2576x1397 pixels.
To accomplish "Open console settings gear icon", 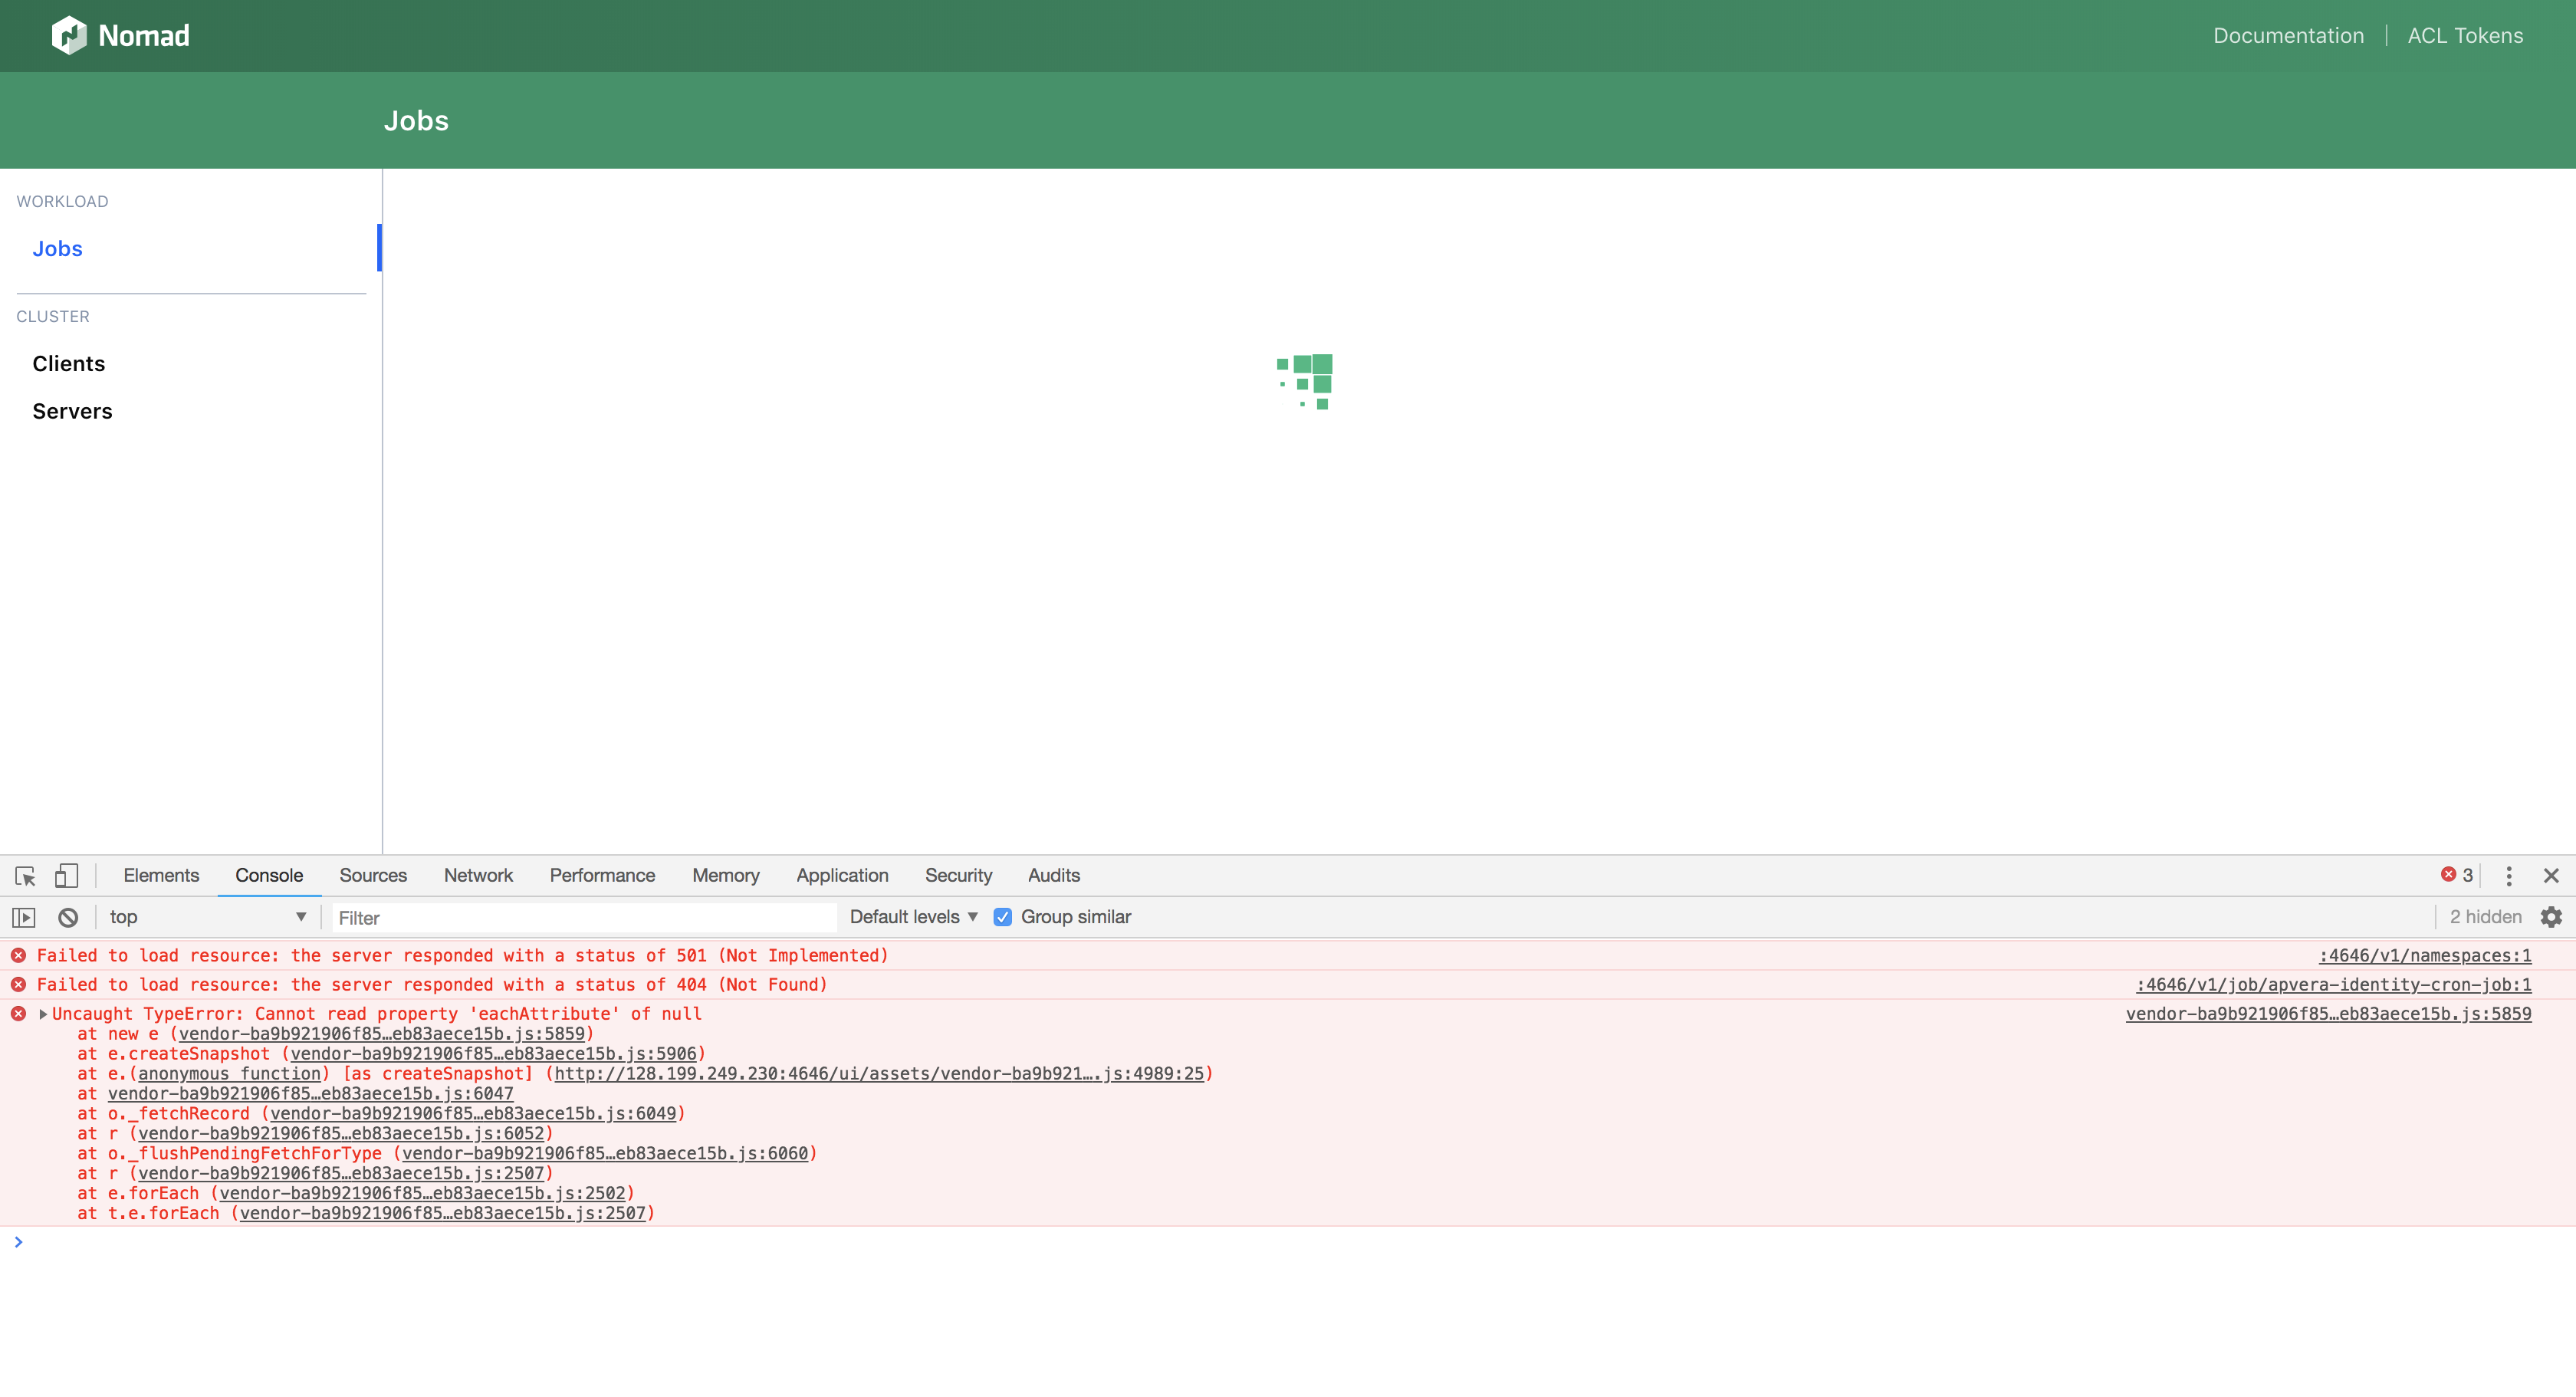I will click(2551, 917).
